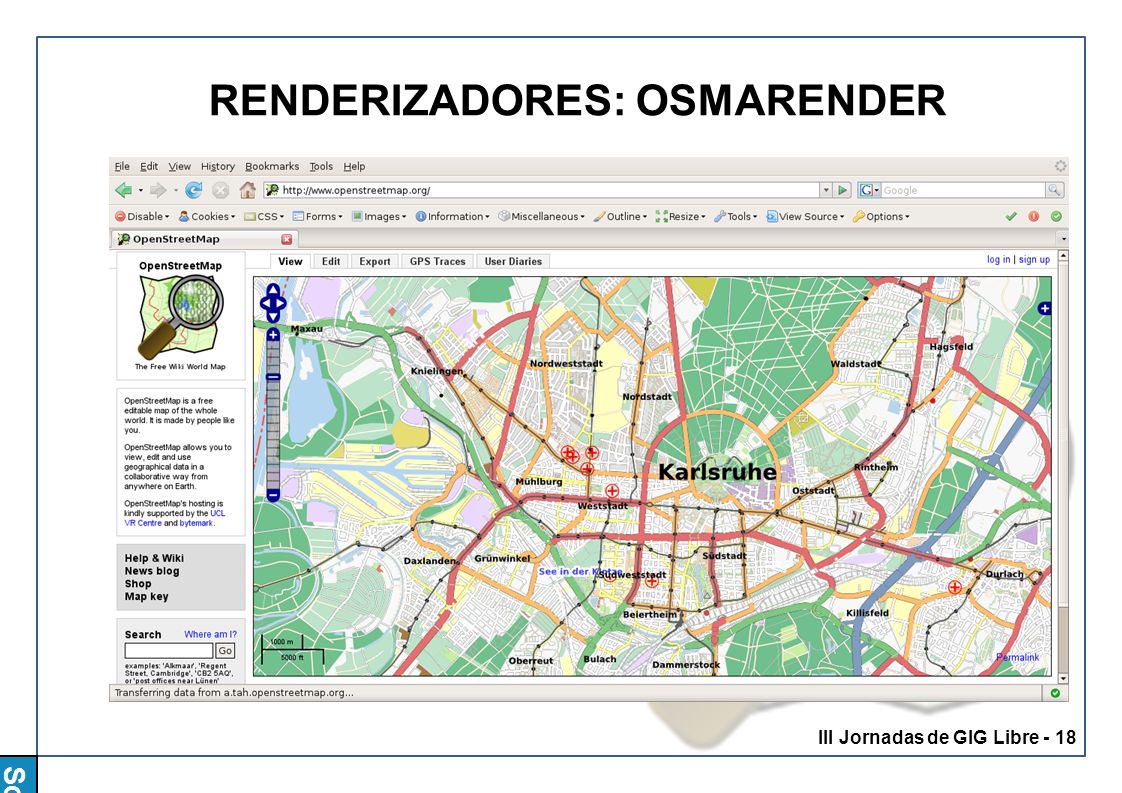The image size is (1122, 793).
Task: Open the Tools menu in menu bar
Action: coord(321,166)
